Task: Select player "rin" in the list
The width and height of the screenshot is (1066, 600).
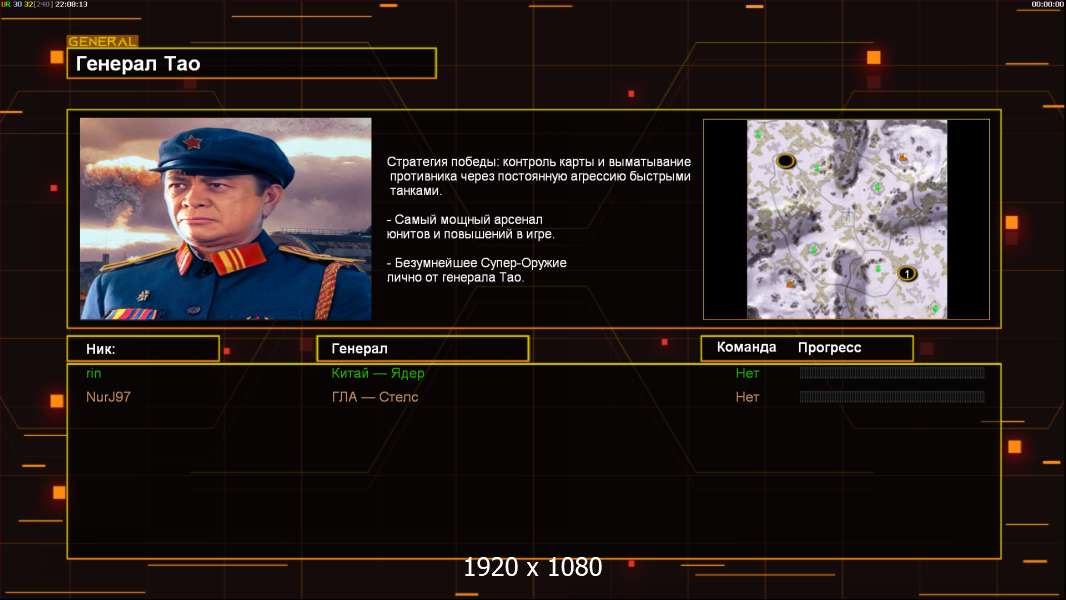Action: click(x=94, y=373)
